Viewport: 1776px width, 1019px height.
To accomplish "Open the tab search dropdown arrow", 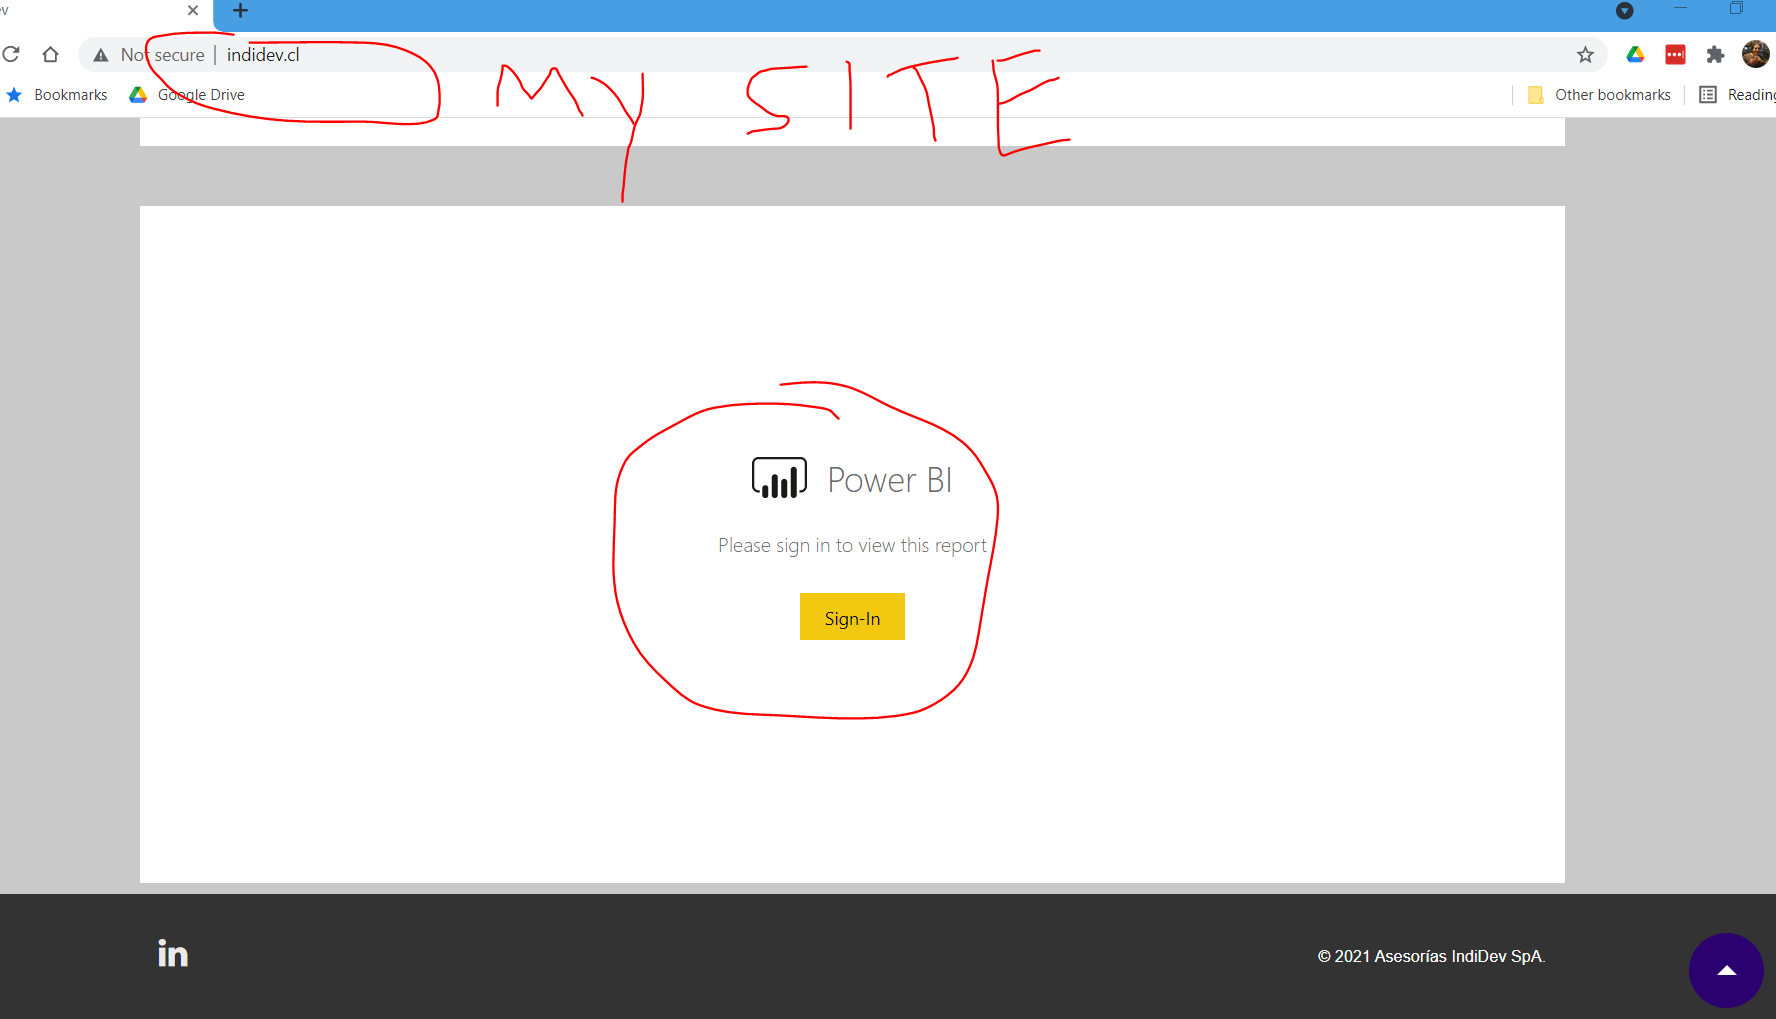I will [1625, 11].
